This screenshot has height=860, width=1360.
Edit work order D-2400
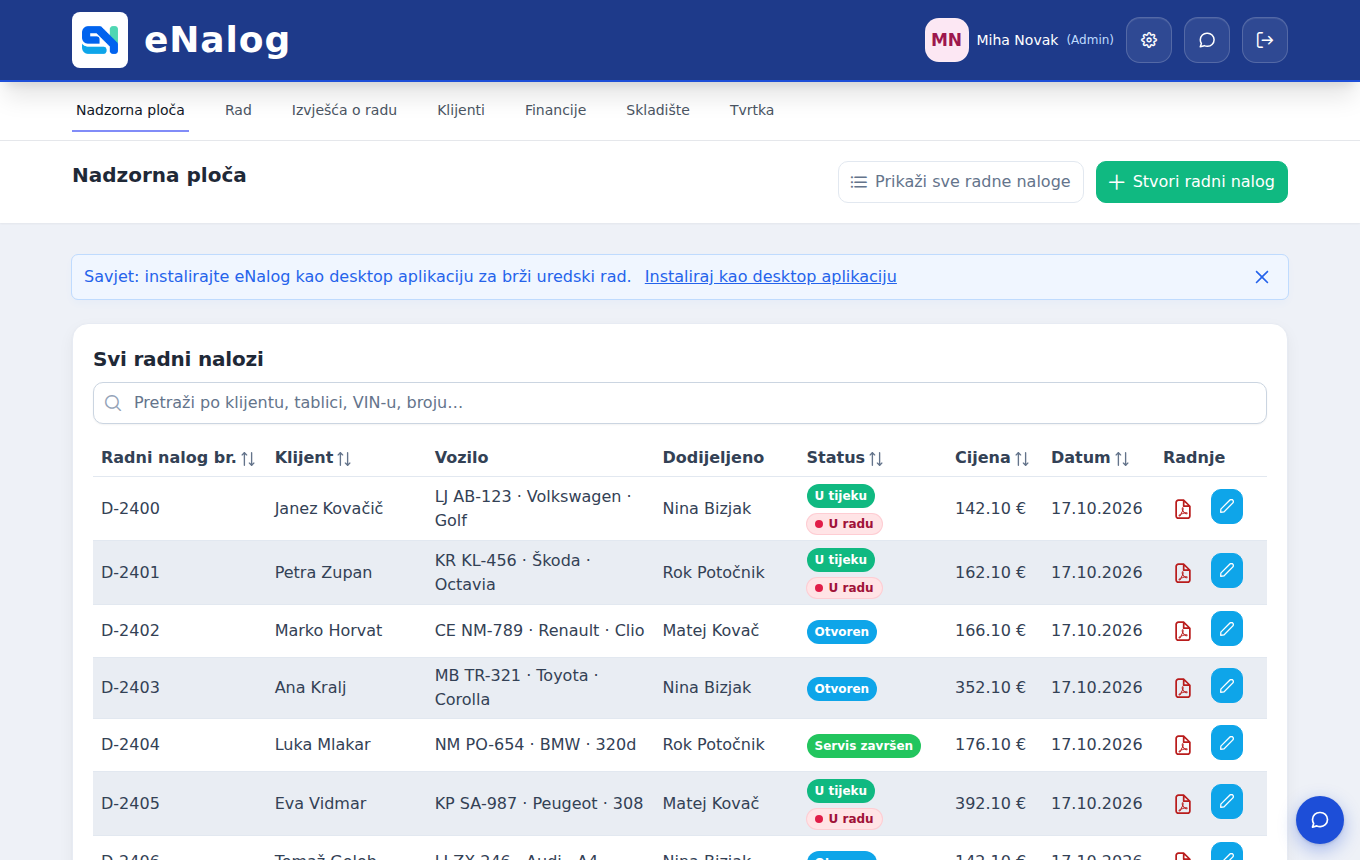[1227, 507]
